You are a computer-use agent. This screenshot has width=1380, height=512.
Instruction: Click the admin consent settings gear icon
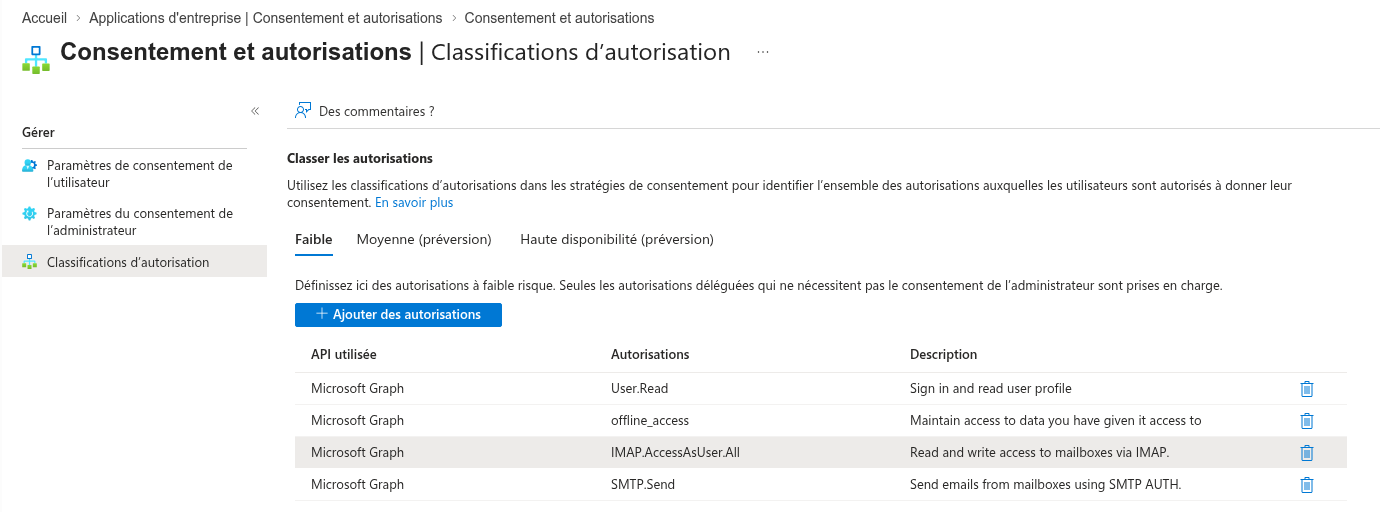[29, 214]
